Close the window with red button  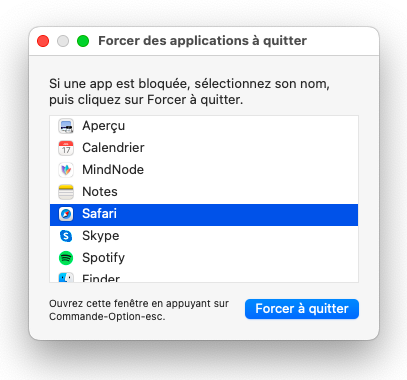[43, 41]
